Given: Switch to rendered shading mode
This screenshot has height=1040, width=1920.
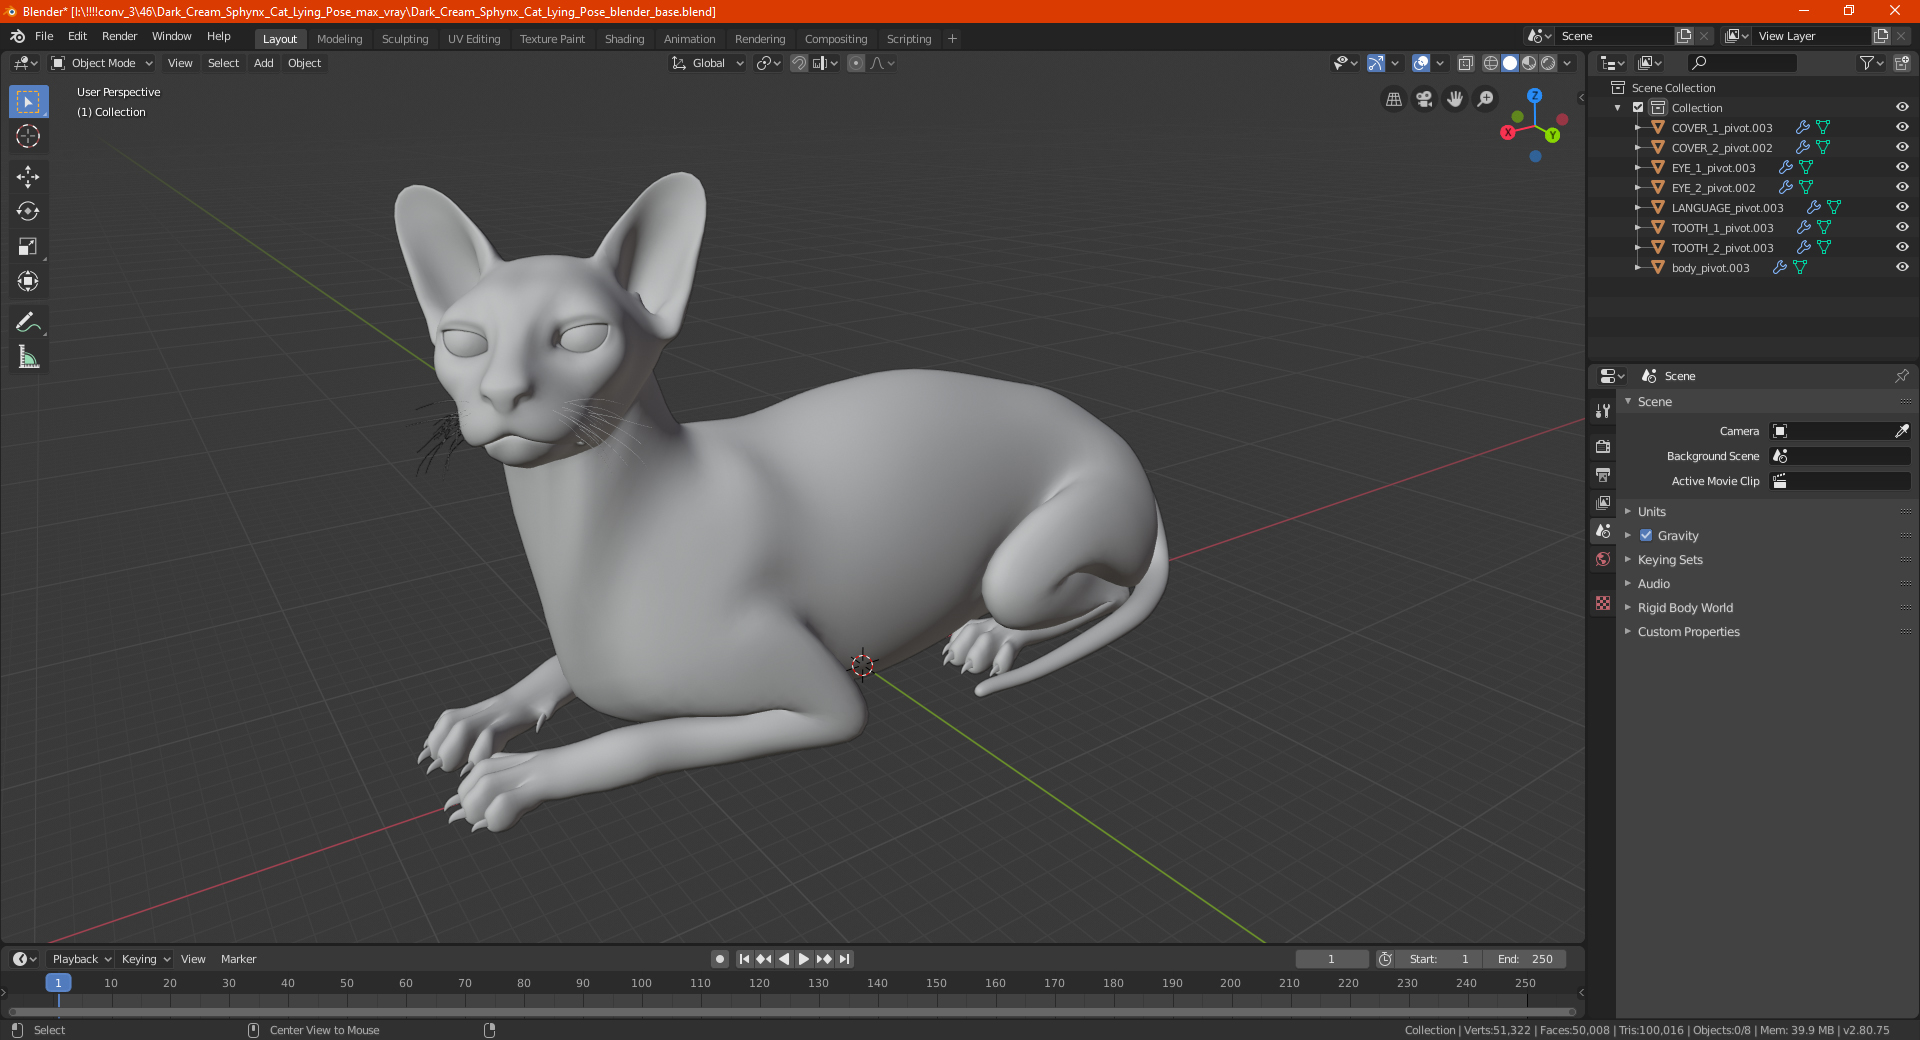Looking at the screenshot, I should [1548, 63].
